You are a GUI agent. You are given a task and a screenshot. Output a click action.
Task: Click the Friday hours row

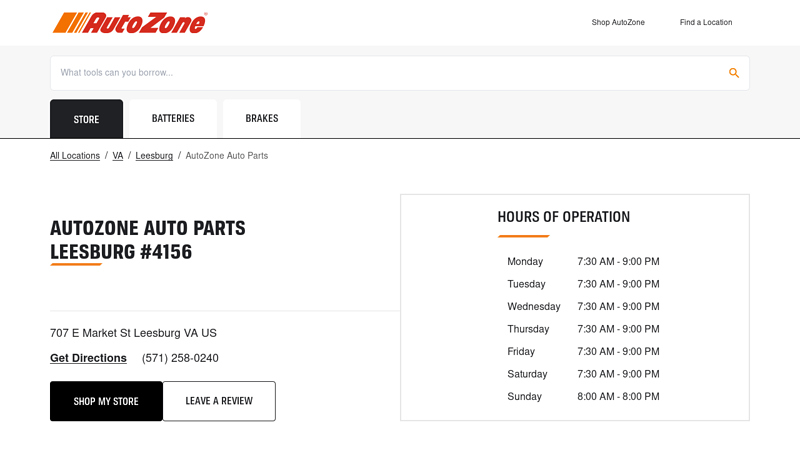(583, 352)
